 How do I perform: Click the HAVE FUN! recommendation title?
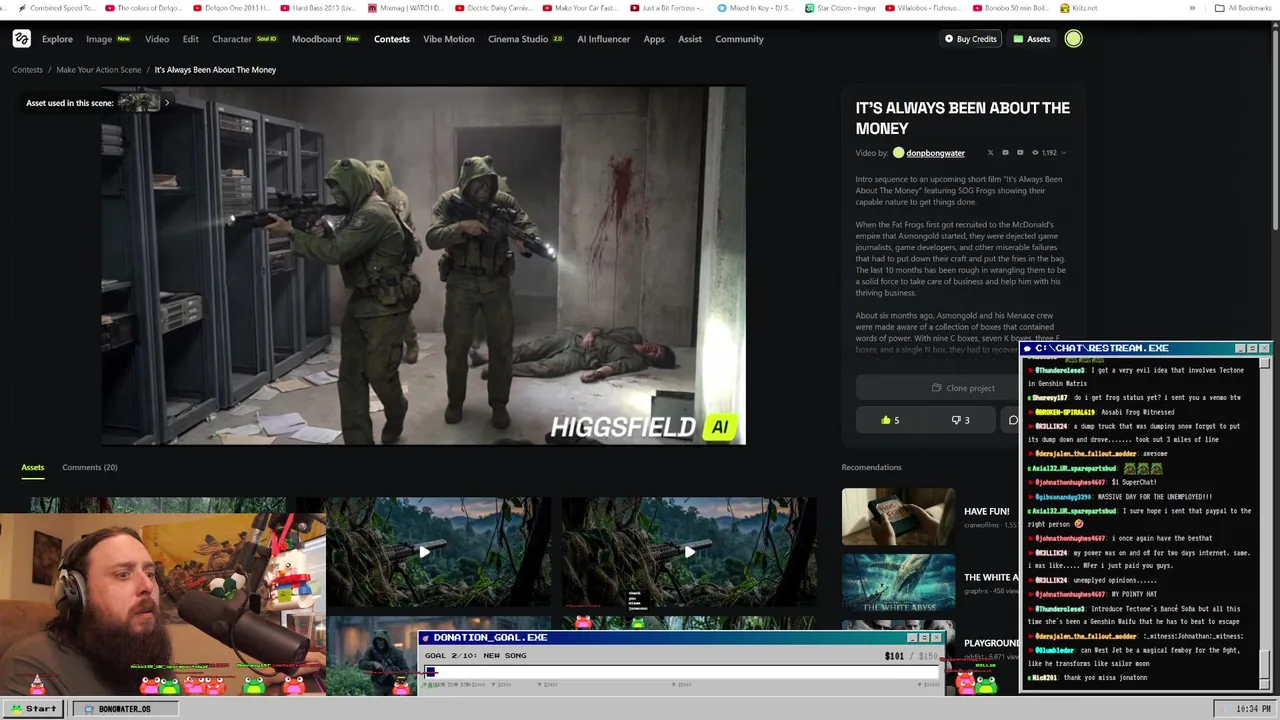(x=986, y=511)
